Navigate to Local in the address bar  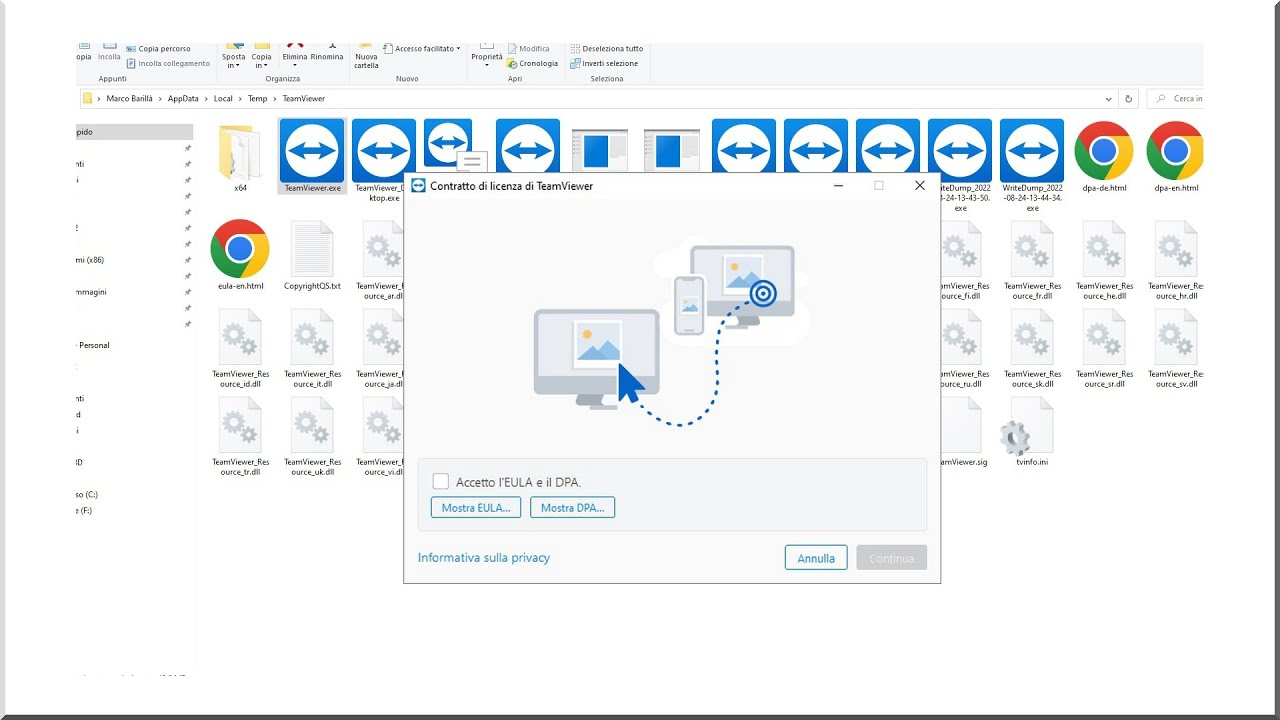(x=223, y=99)
